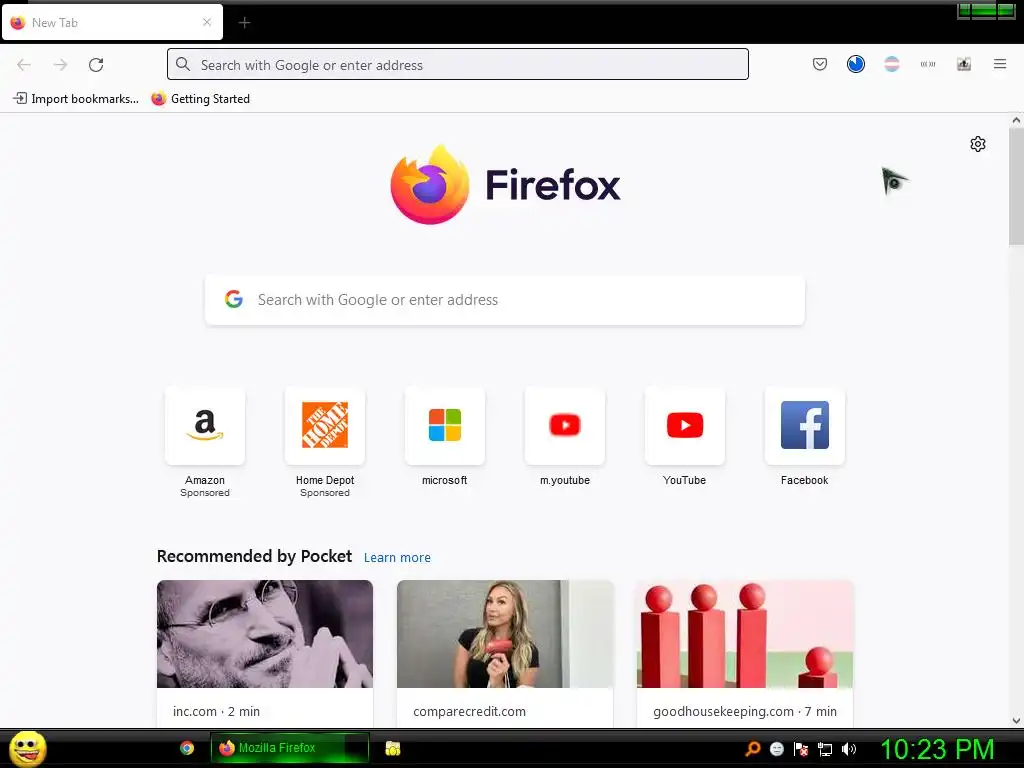Click the speaker volume tray icon
Viewport: 1024px width, 768px height.
[x=848, y=749]
